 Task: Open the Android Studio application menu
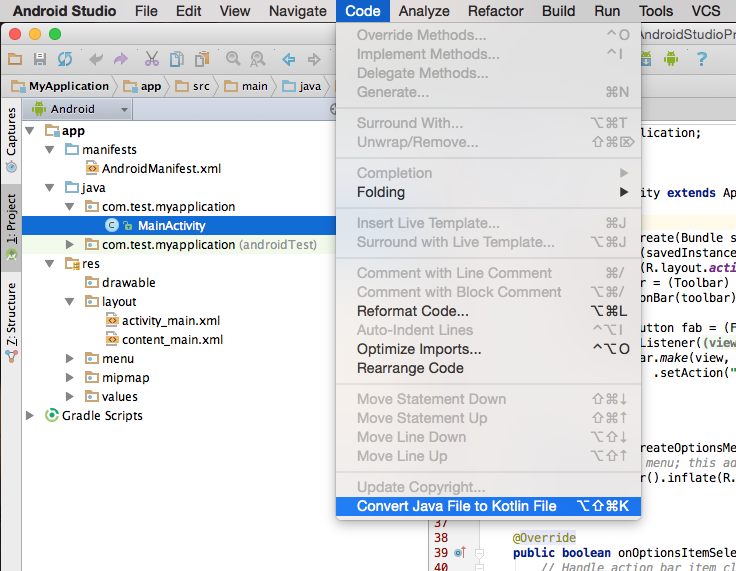(x=64, y=11)
